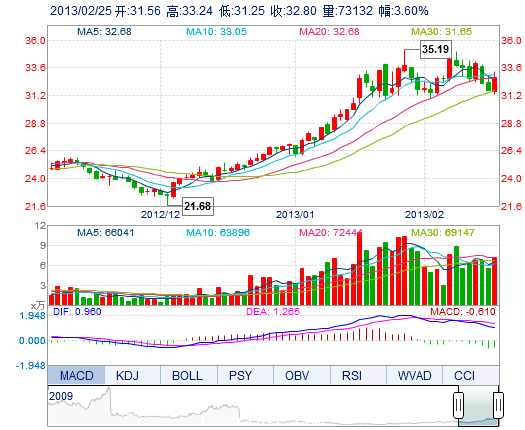Click the DIF: 0.960 MACD legend
Viewport: 525px width, 430px height.
click(77, 311)
